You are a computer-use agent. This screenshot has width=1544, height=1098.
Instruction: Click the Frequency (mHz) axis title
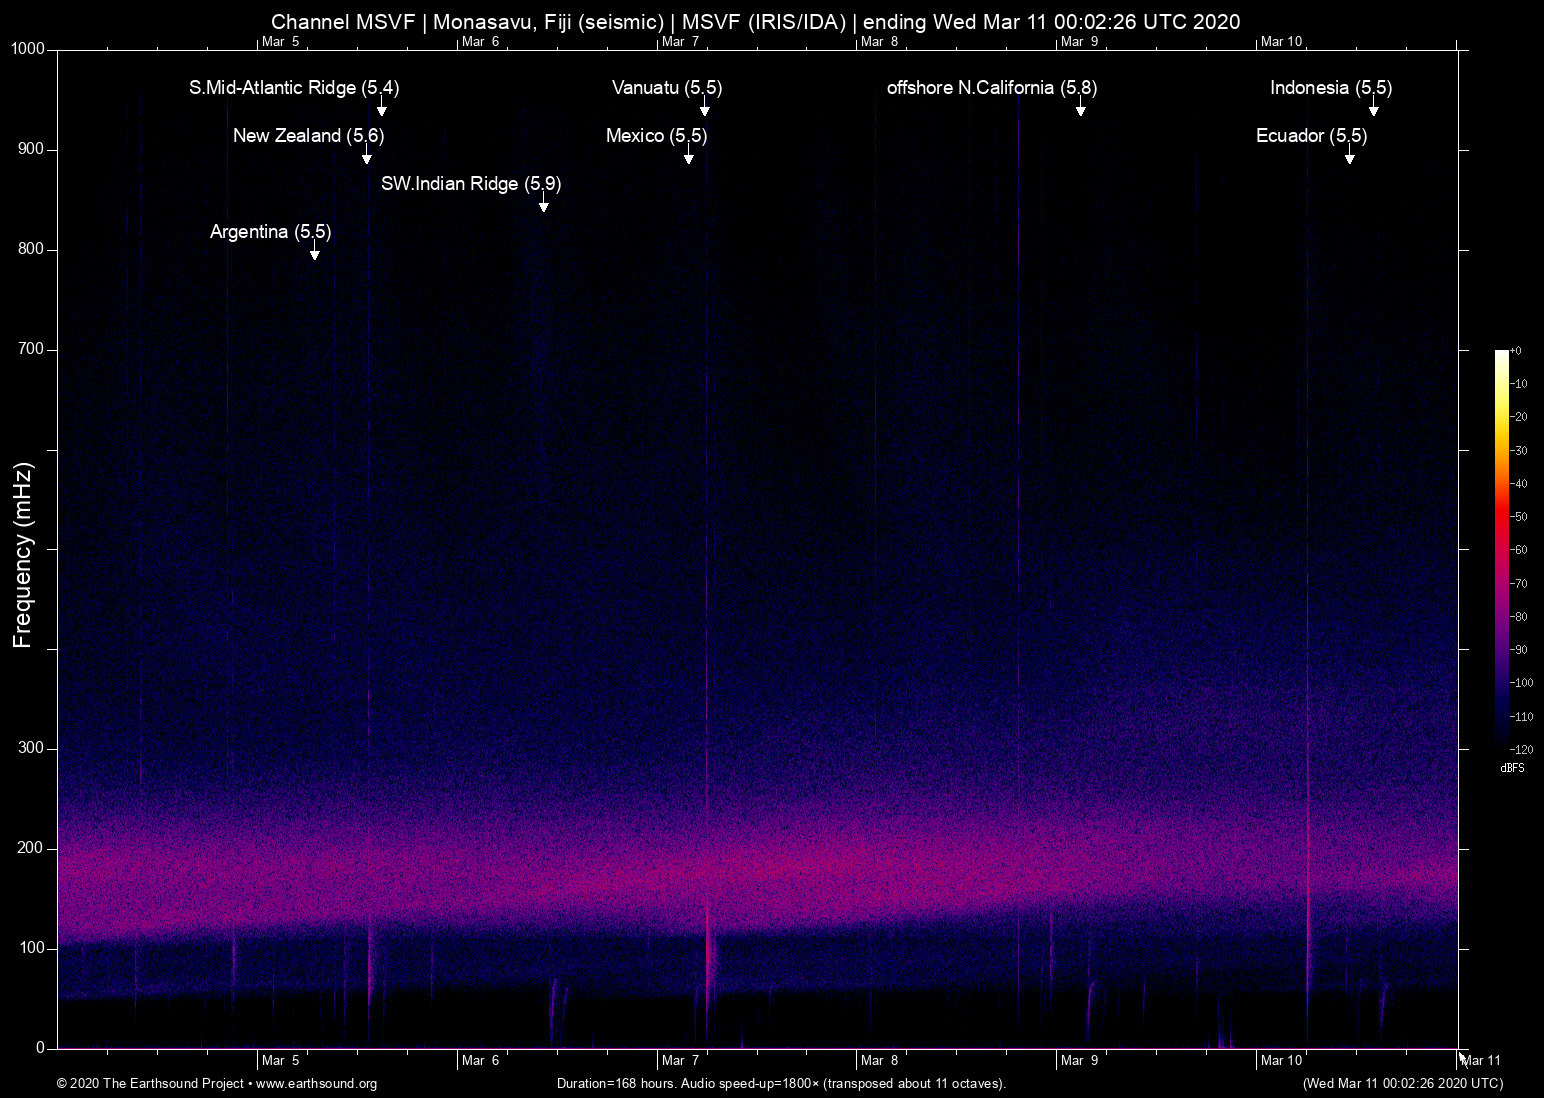(x=23, y=555)
